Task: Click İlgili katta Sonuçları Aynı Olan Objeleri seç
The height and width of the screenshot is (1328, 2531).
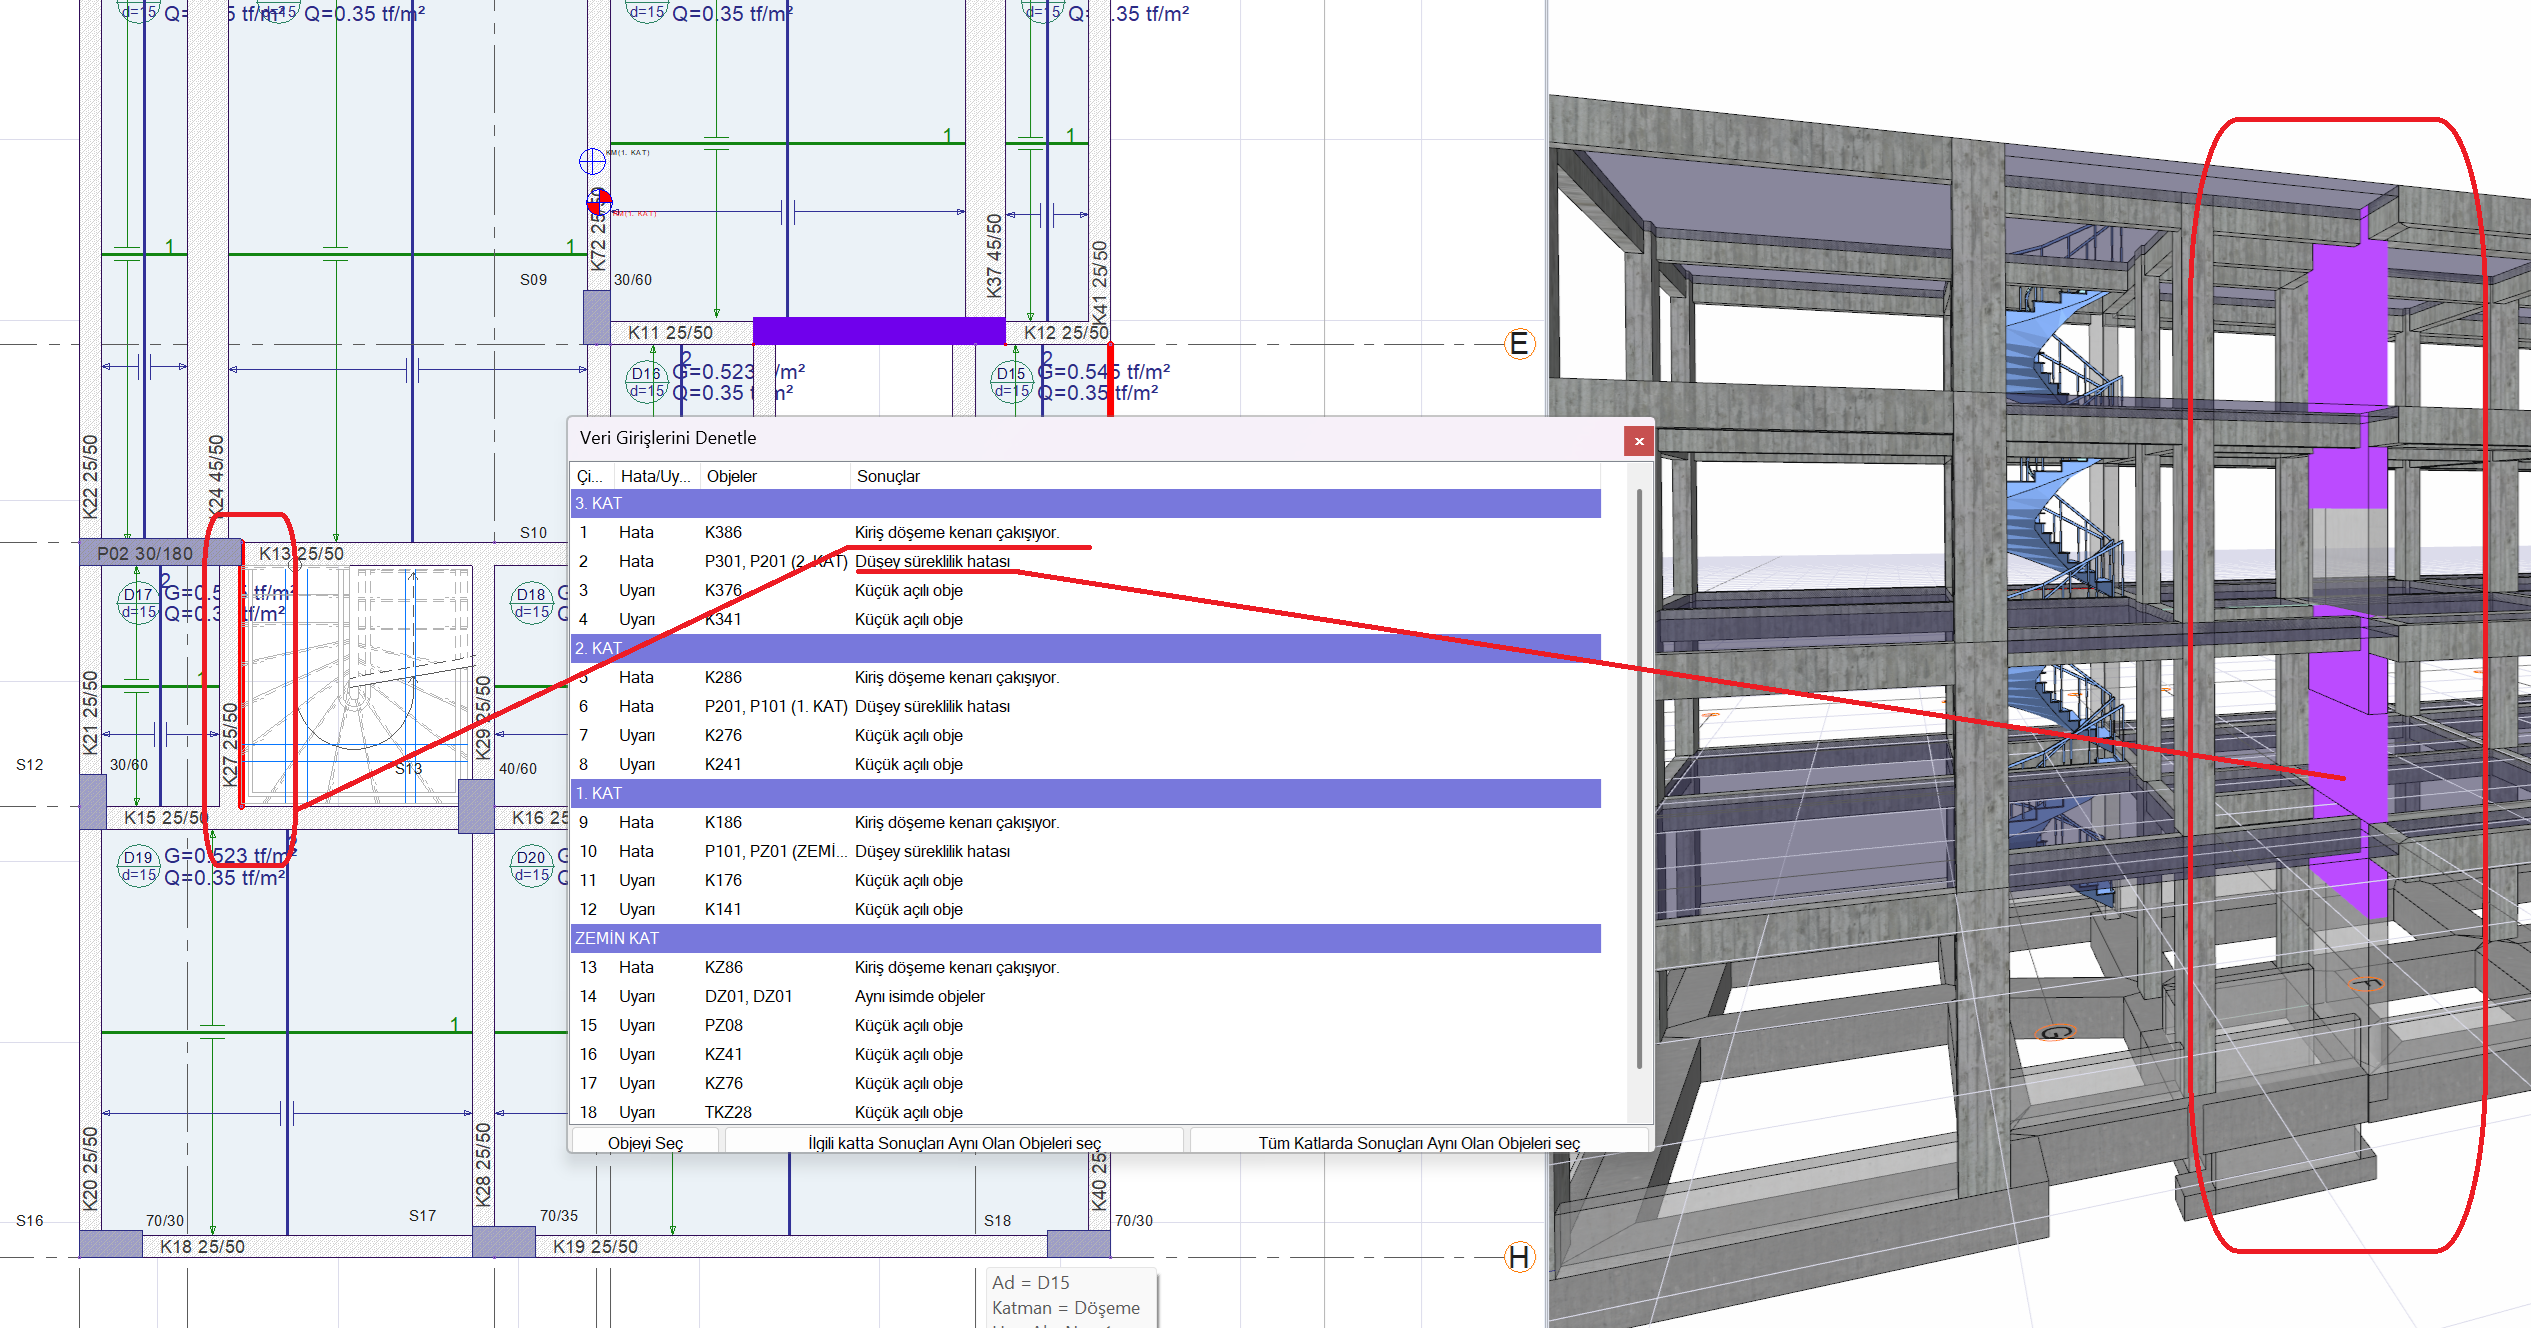Action: (954, 1142)
